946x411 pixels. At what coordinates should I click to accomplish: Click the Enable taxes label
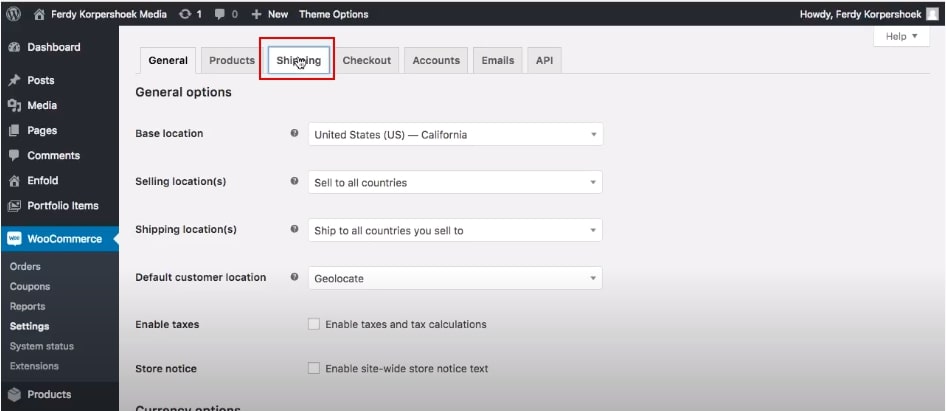tap(167, 324)
